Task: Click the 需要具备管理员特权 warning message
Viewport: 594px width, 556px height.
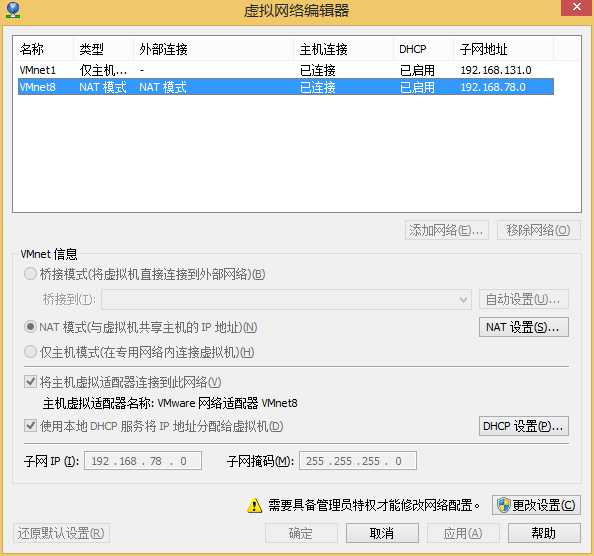Action: click(374, 505)
